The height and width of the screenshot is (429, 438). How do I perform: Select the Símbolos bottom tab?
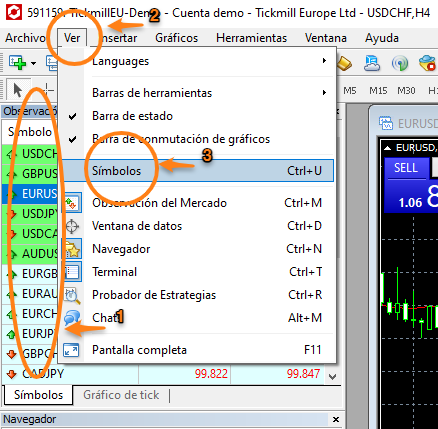(38, 395)
